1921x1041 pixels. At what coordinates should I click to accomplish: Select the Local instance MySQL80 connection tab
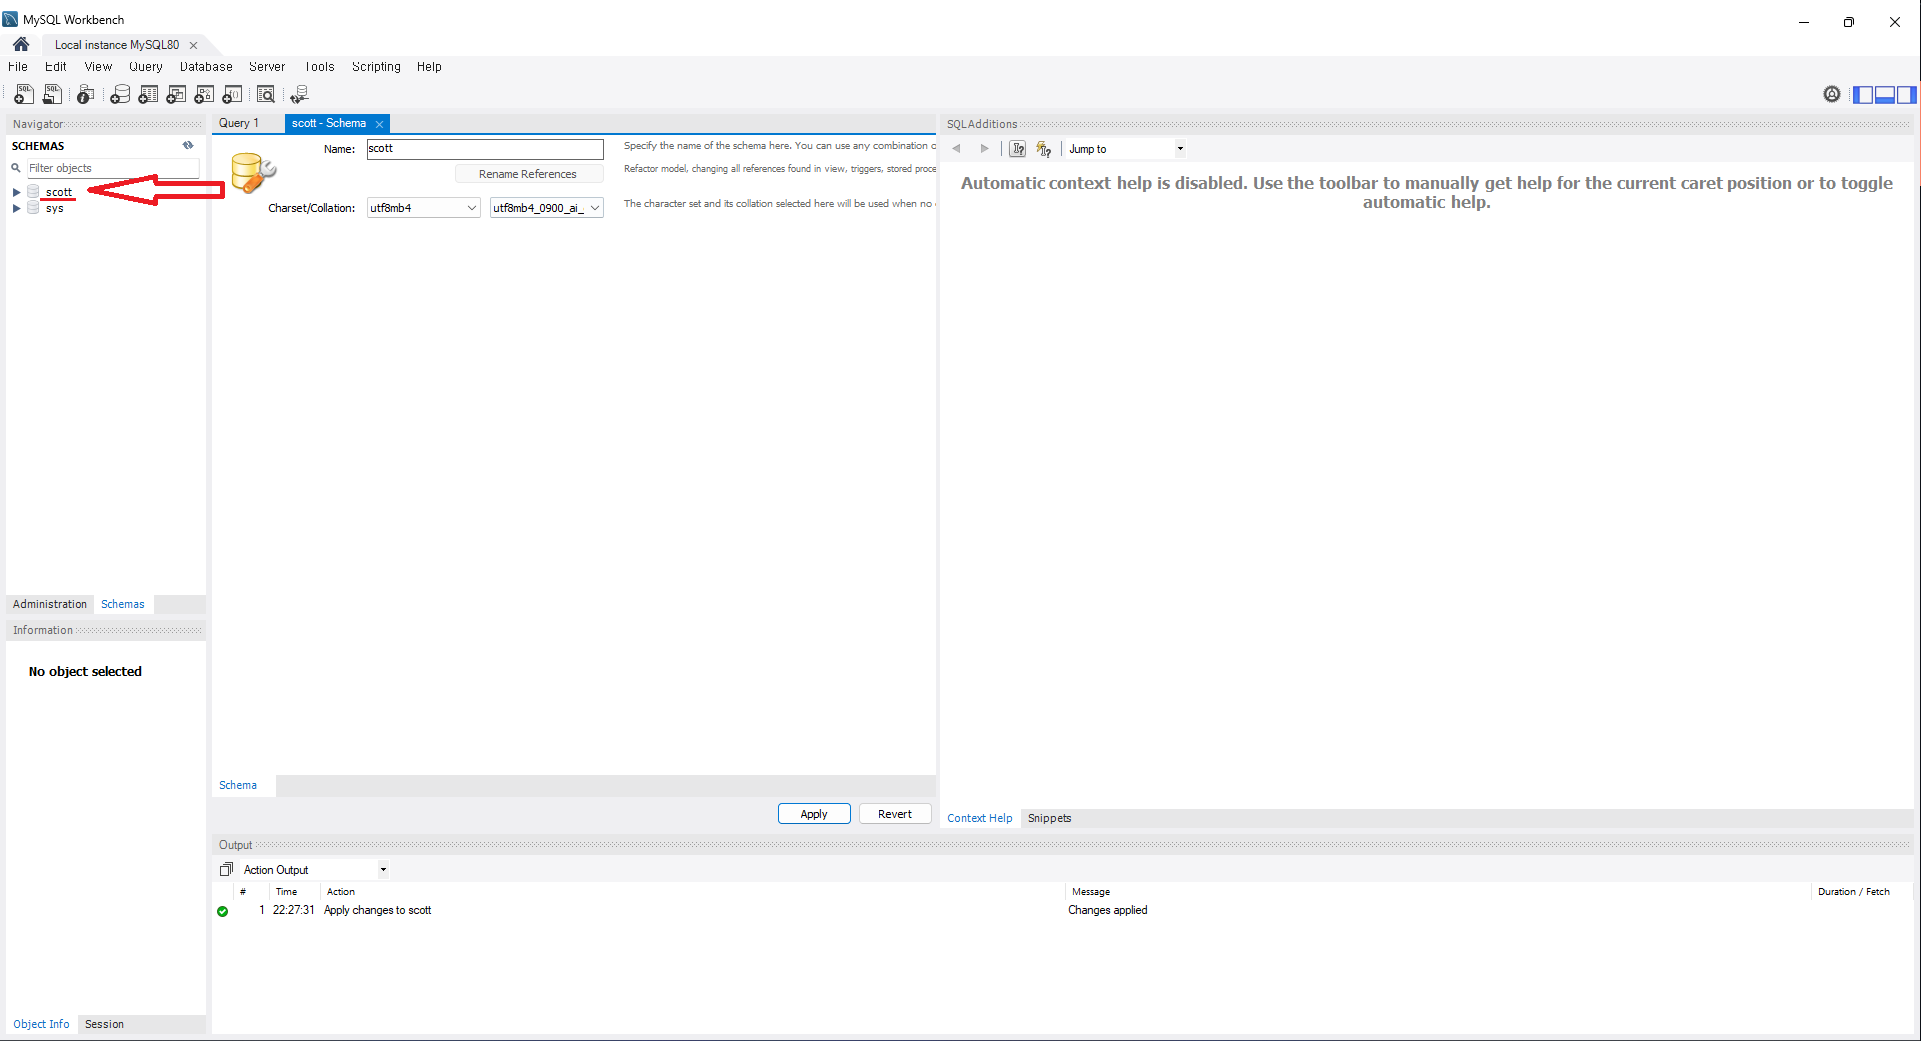(x=117, y=45)
